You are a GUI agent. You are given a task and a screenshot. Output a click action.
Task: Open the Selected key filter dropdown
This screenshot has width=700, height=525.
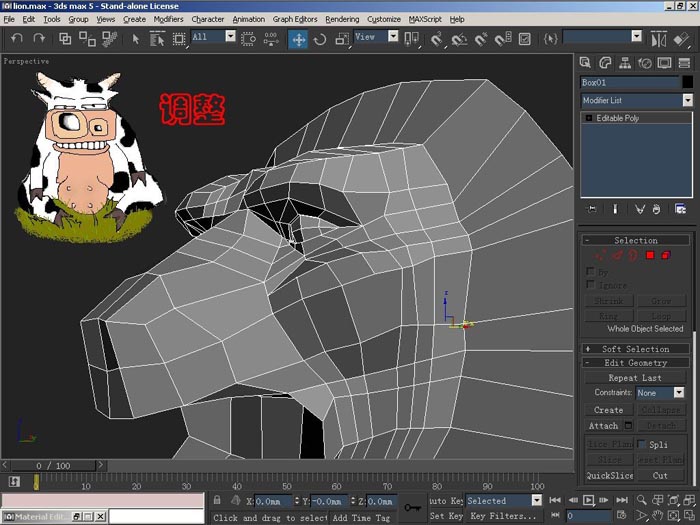tap(537, 500)
